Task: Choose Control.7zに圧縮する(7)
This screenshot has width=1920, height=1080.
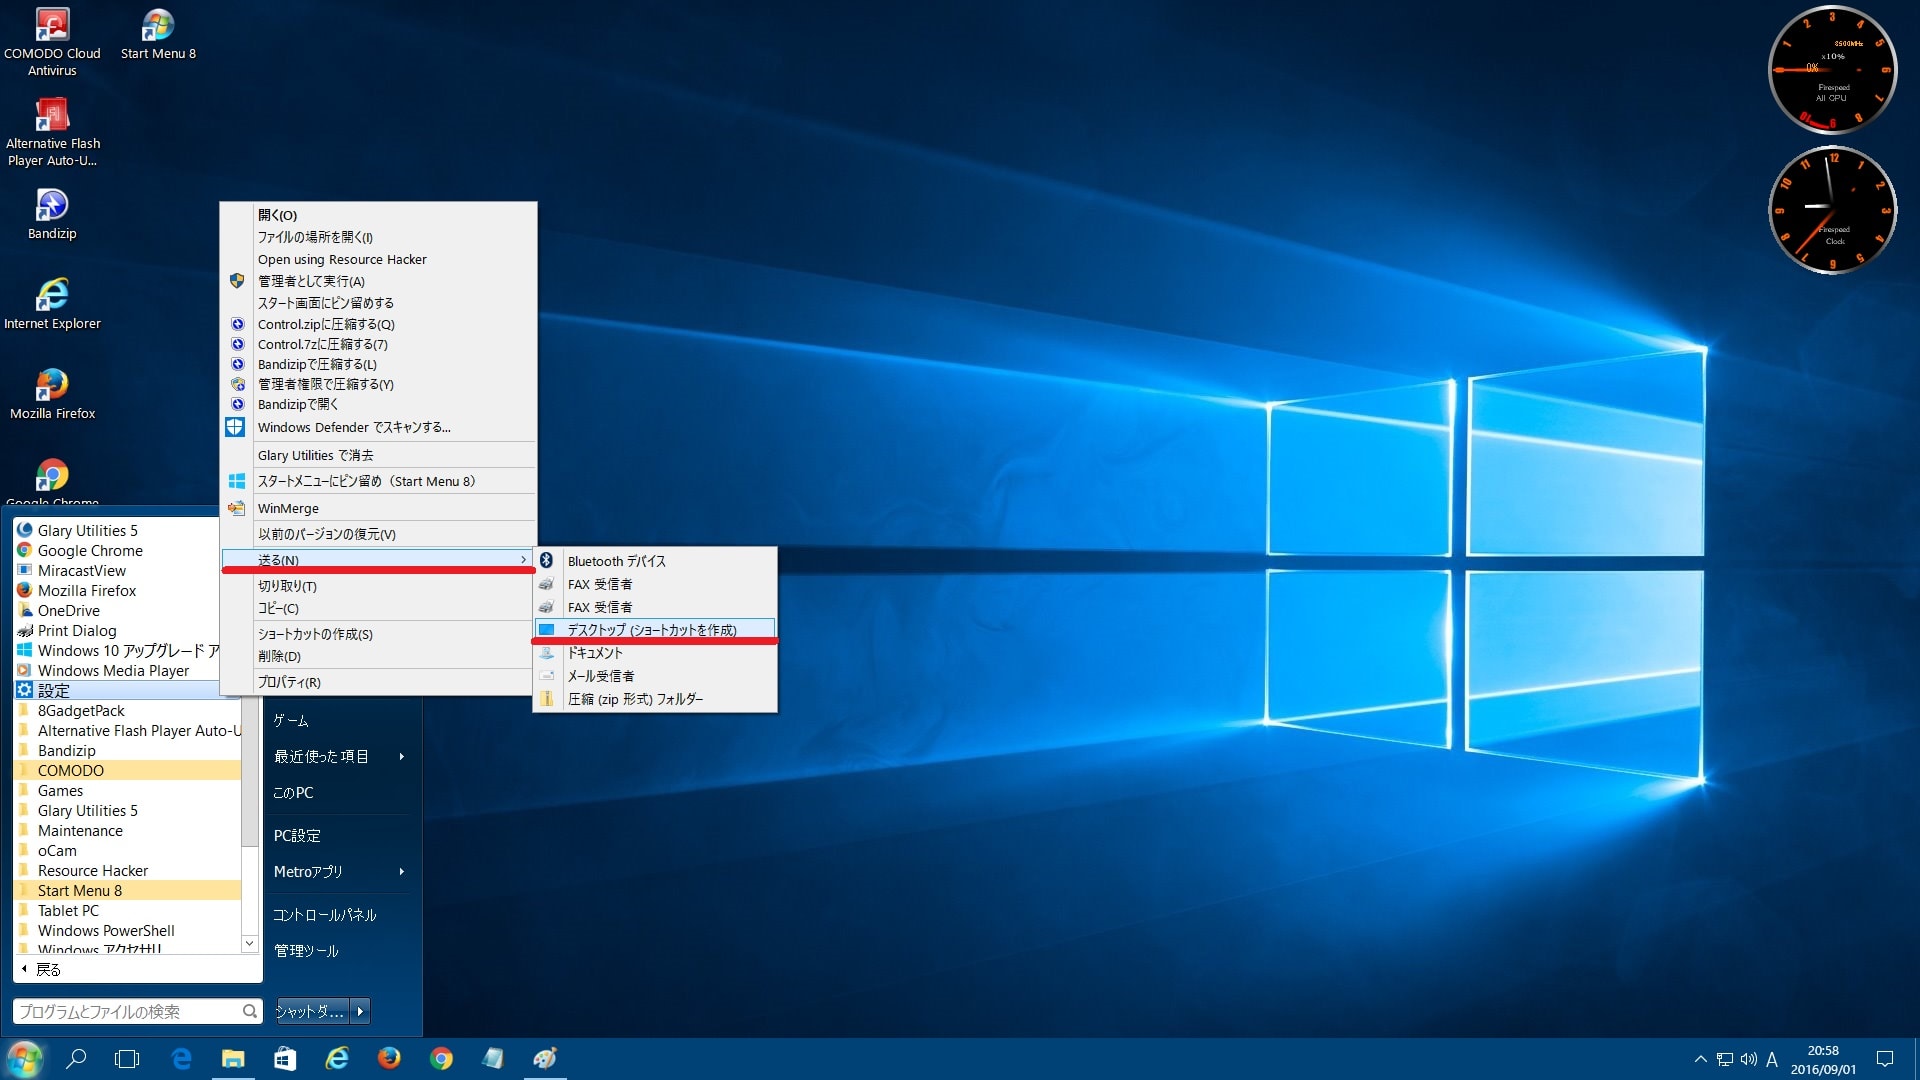Action: [x=378, y=344]
